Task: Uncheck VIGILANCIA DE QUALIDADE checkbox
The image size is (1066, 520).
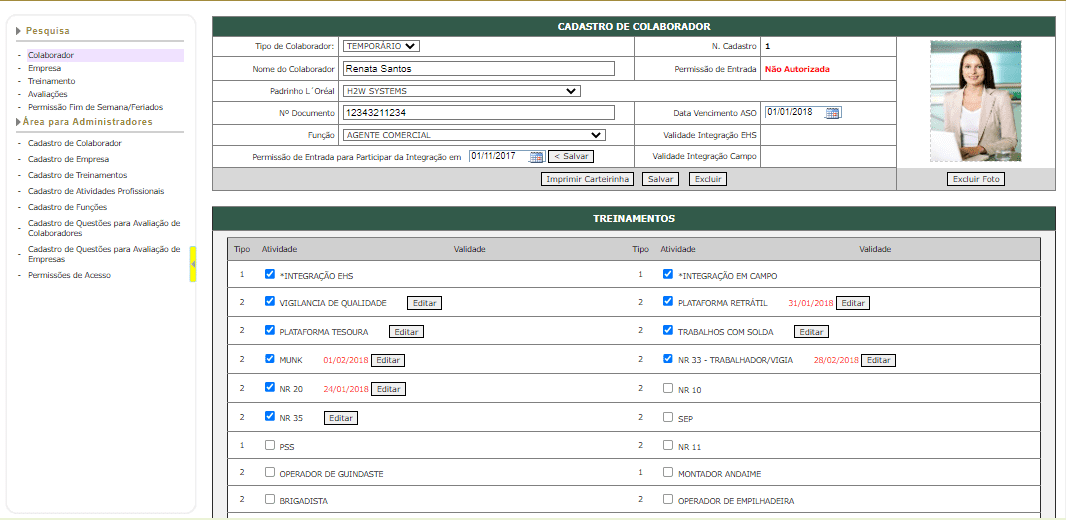Action: [x=270, y=301]
